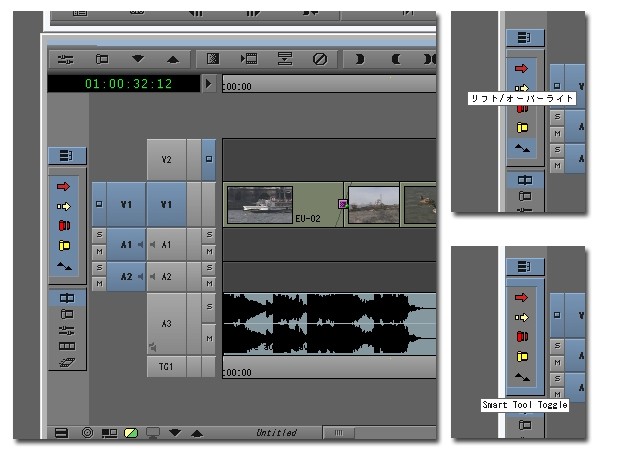625x469 pixels.
Task: Click red Lift/Overwrite arrow in top-right inset
Action: tap(521, 69)
